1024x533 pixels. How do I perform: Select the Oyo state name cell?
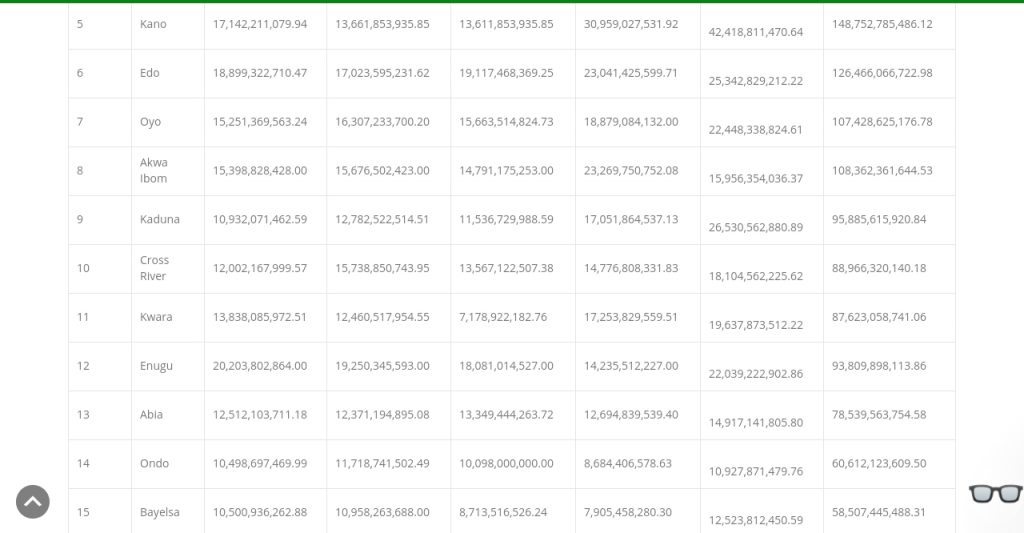tap(150, 122)
